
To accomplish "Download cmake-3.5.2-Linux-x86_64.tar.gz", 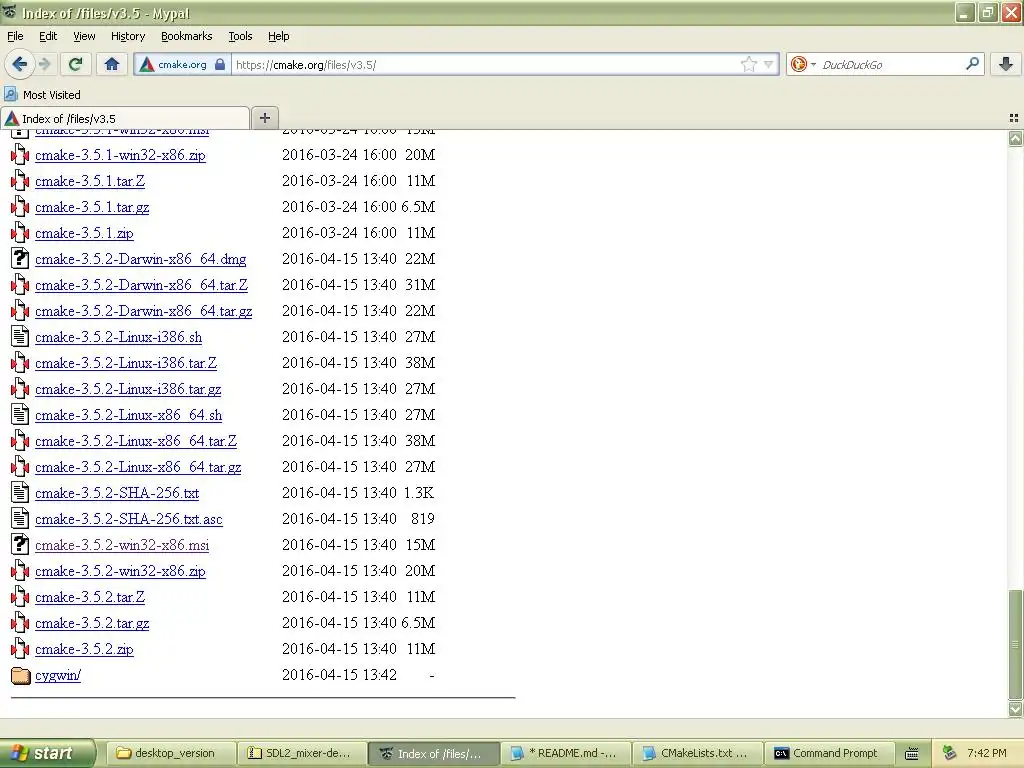I will [x=138, y=468].
